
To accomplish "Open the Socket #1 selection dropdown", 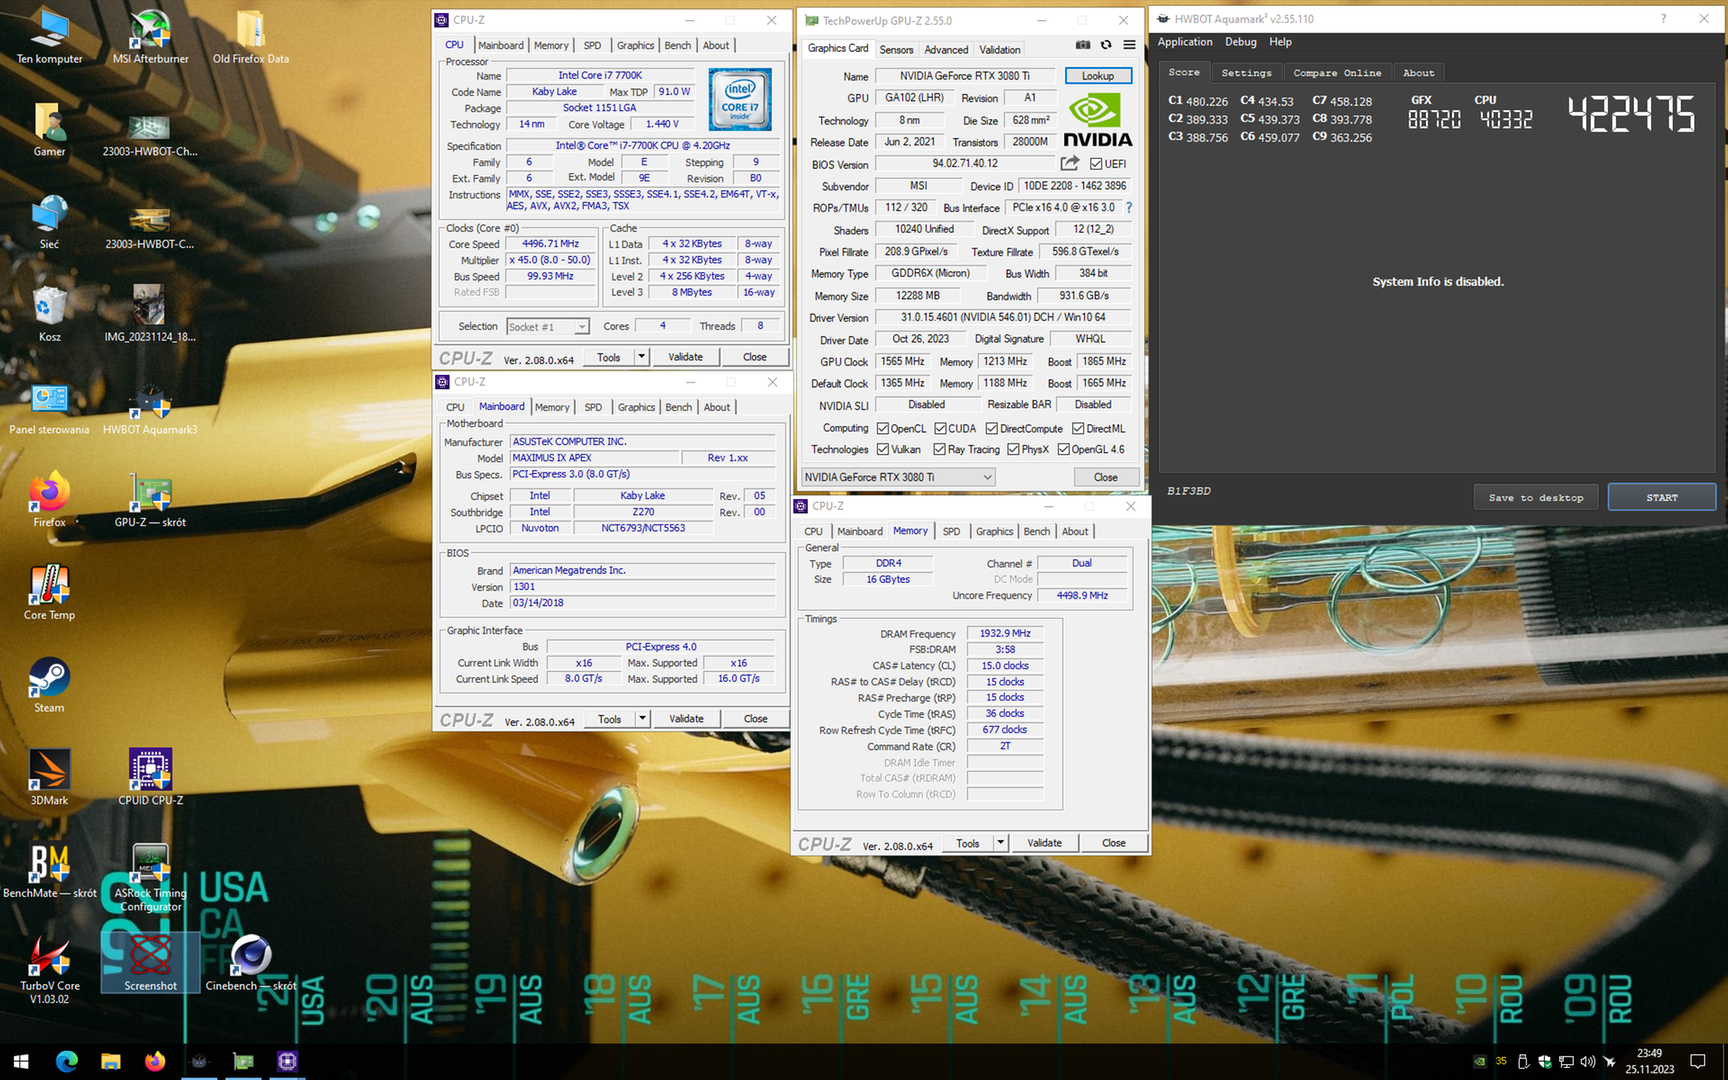I will [548, 326].
